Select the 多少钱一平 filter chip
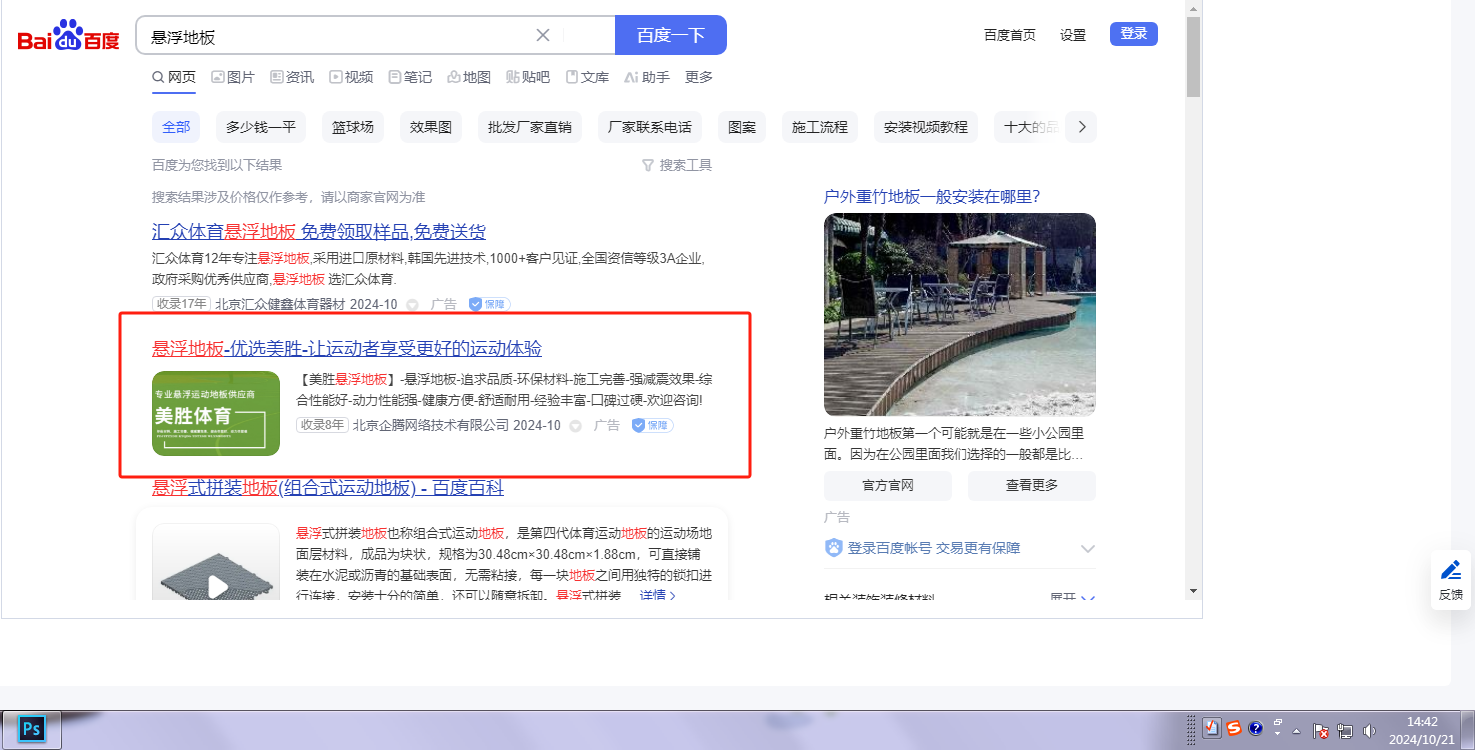 tap(261, 127)
